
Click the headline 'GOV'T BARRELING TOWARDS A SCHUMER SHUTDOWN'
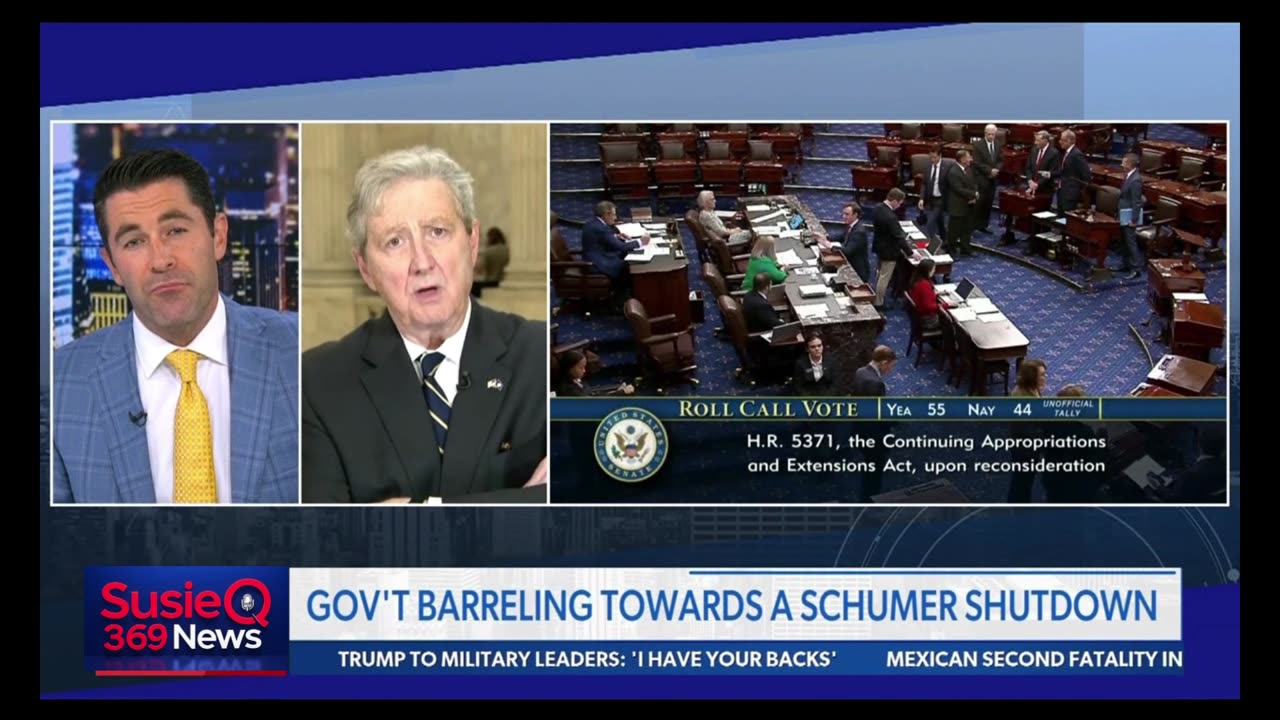731,606
